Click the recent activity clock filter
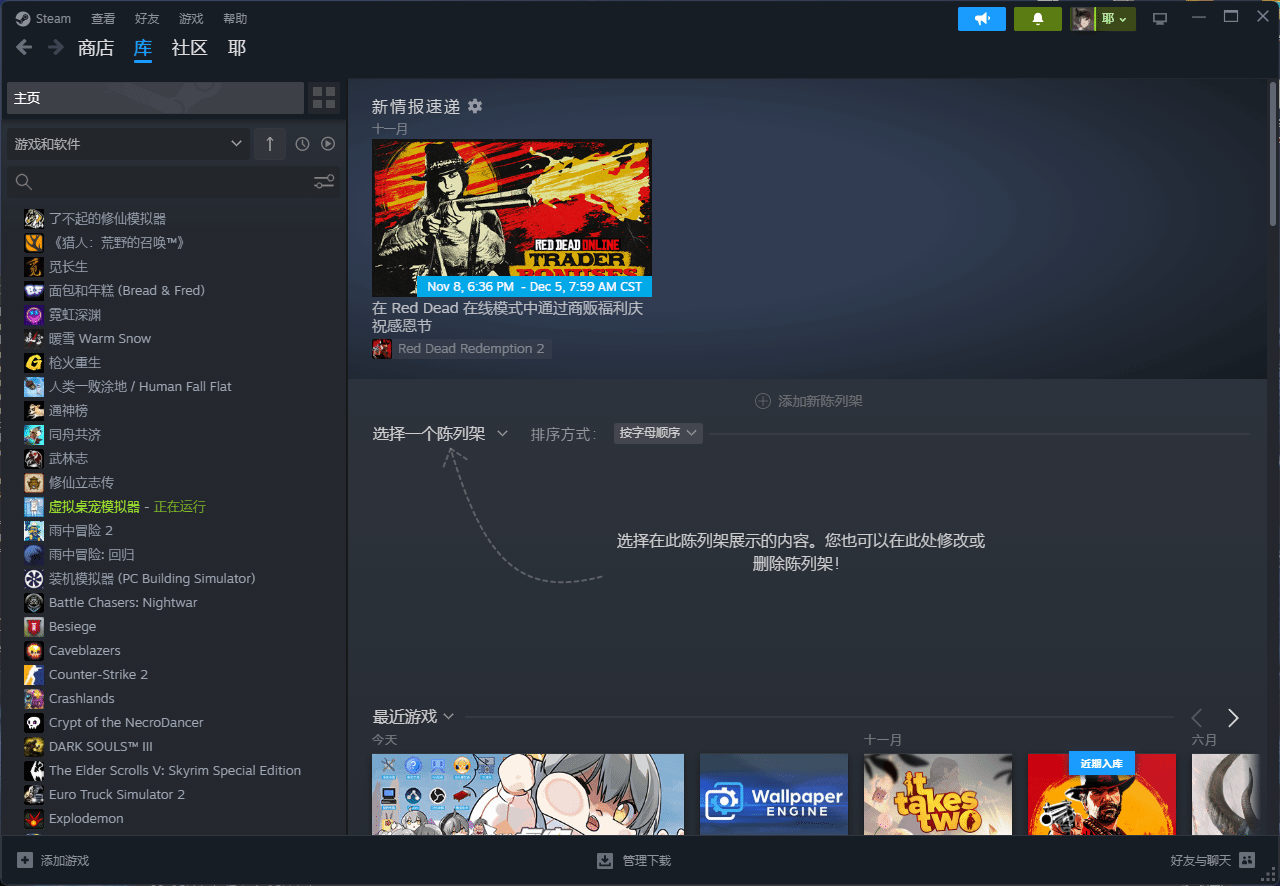The width and height of the screenshot is (1280, 886). pos(303,144)
